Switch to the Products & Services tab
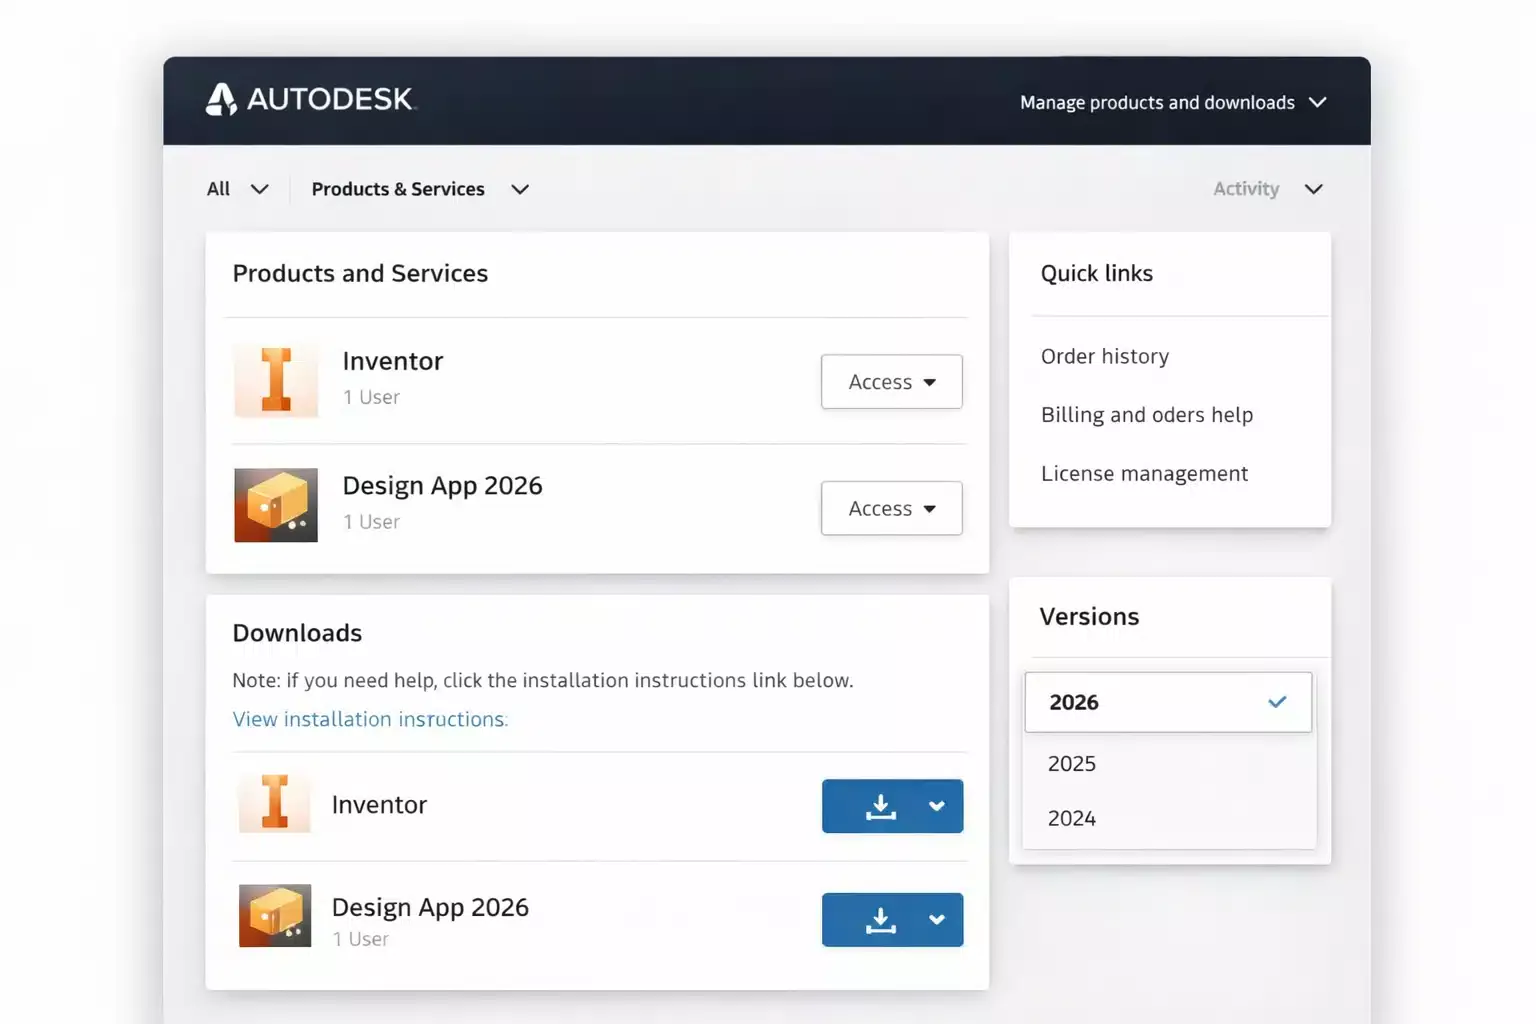The height and width of the screenshot is (1024, 1536). pos(419,188)
